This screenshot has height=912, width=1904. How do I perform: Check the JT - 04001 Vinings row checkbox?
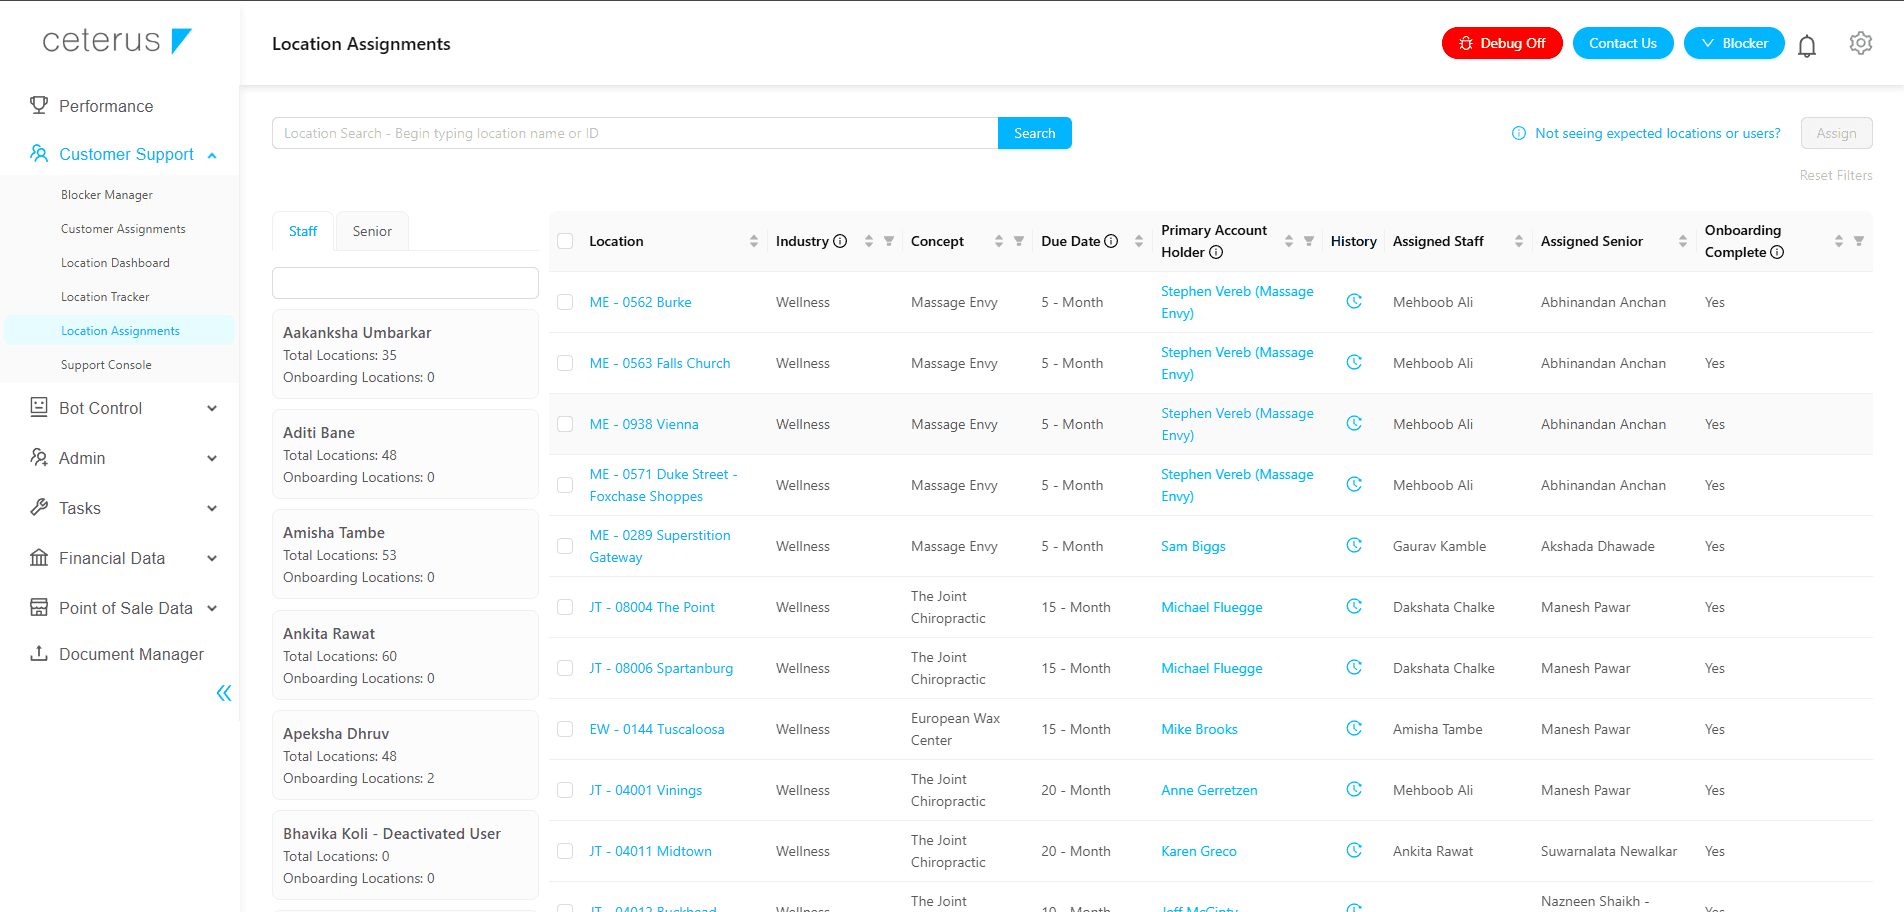(565, 790)
